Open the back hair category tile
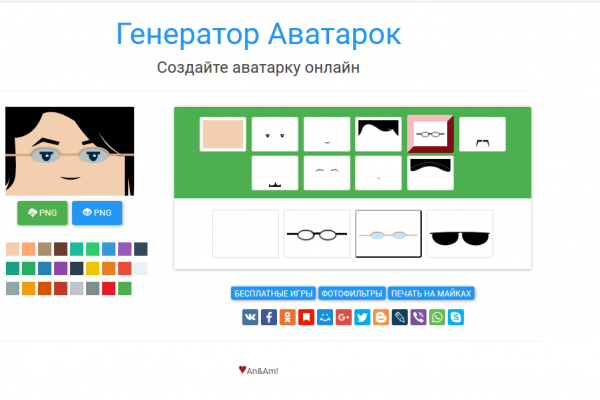Screen dimensions: 600x400 coord(430,173)
